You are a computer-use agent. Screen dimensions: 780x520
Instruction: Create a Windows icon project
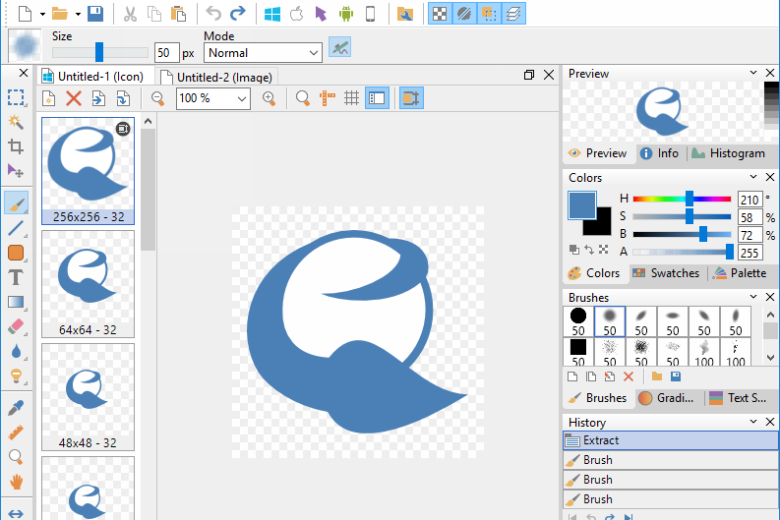click(272, 13)
